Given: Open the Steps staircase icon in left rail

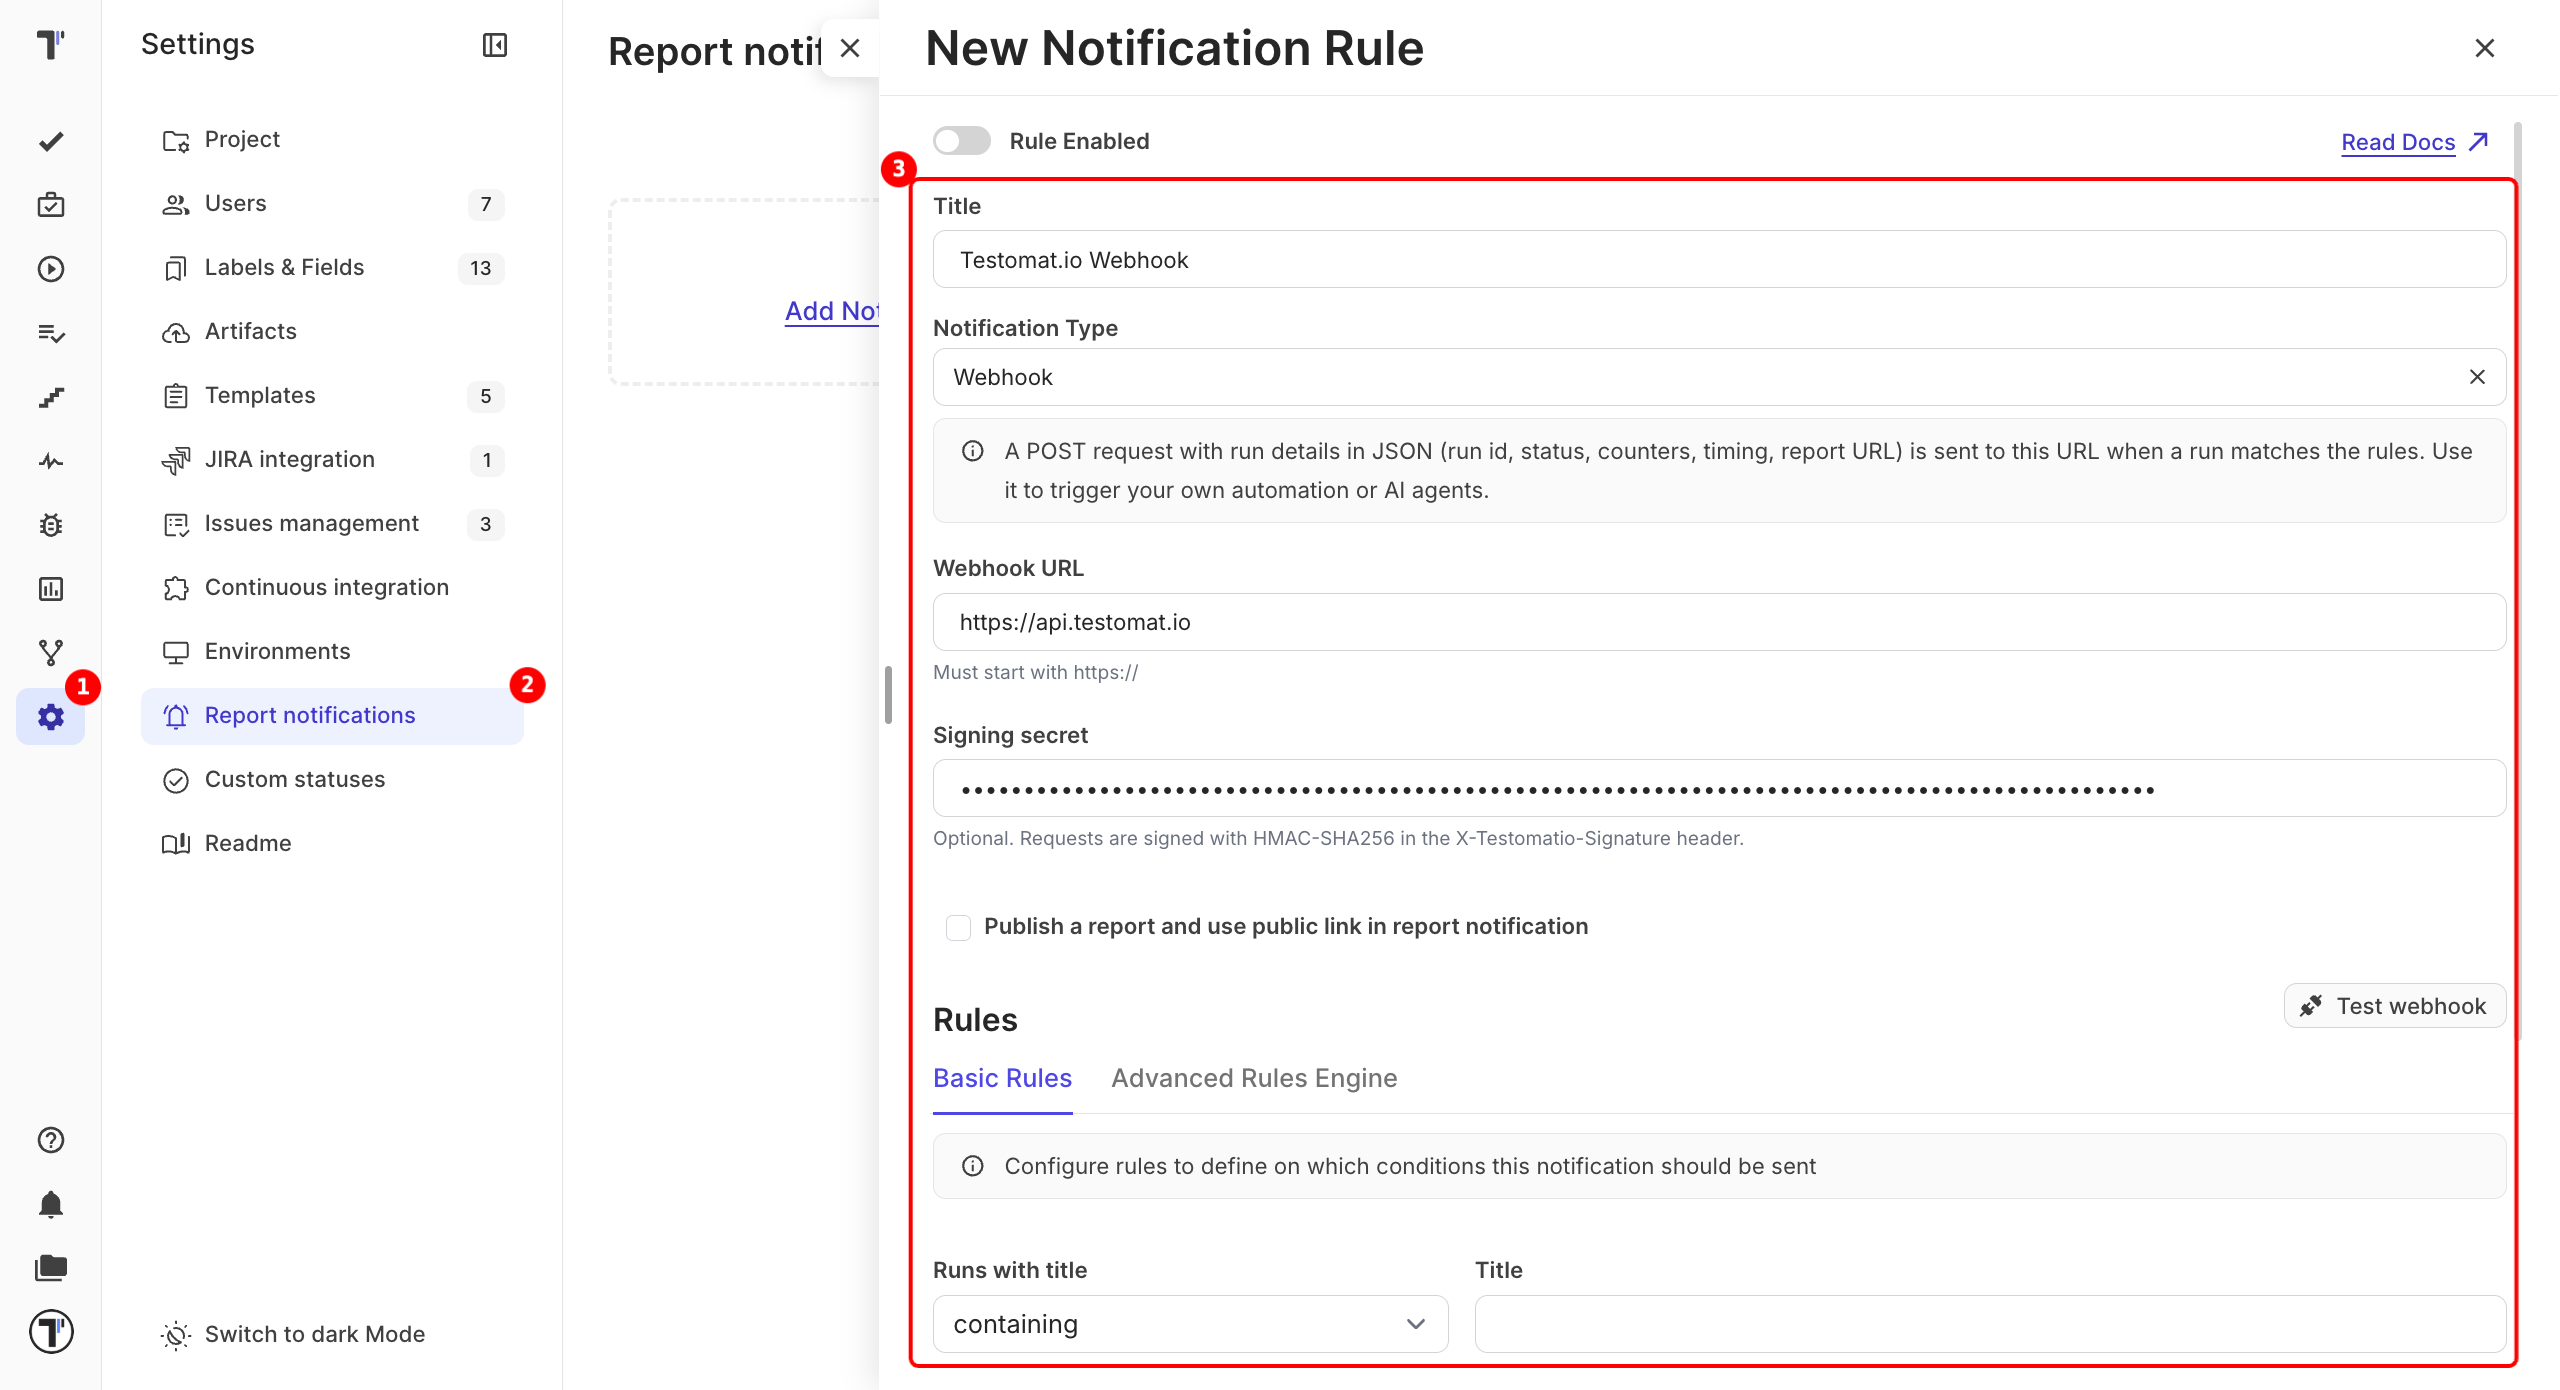Looking at the screenshot, I should point(51,397).
